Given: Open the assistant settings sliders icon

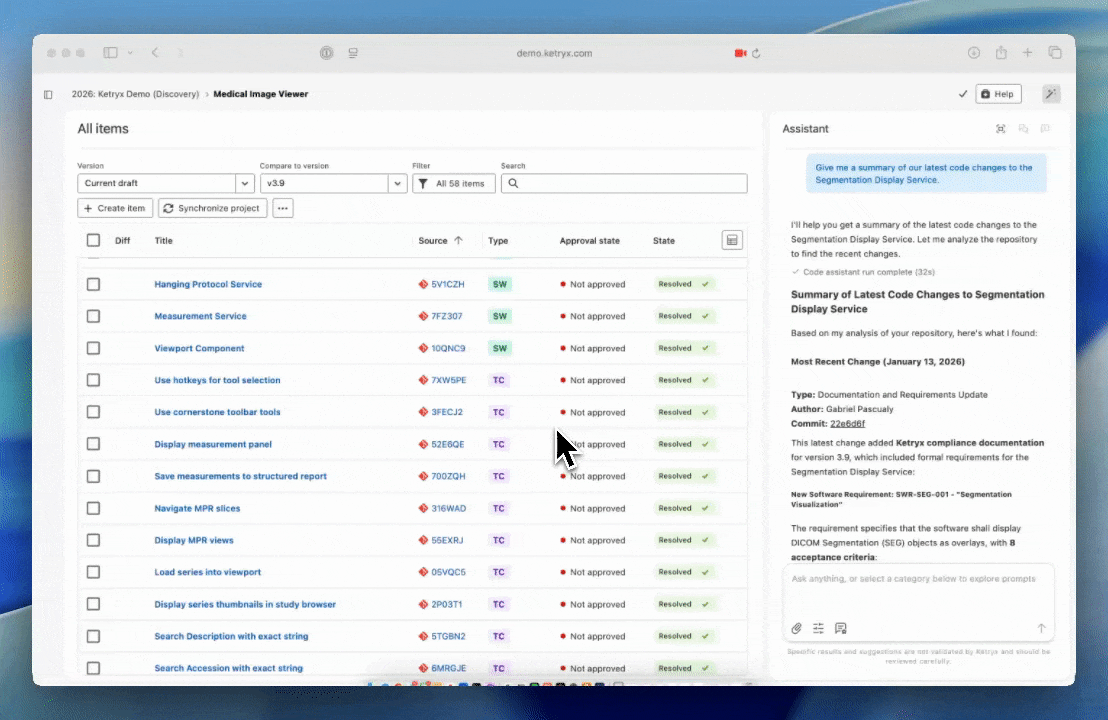Looking at the screenshot, I should [x=818, y=628].
